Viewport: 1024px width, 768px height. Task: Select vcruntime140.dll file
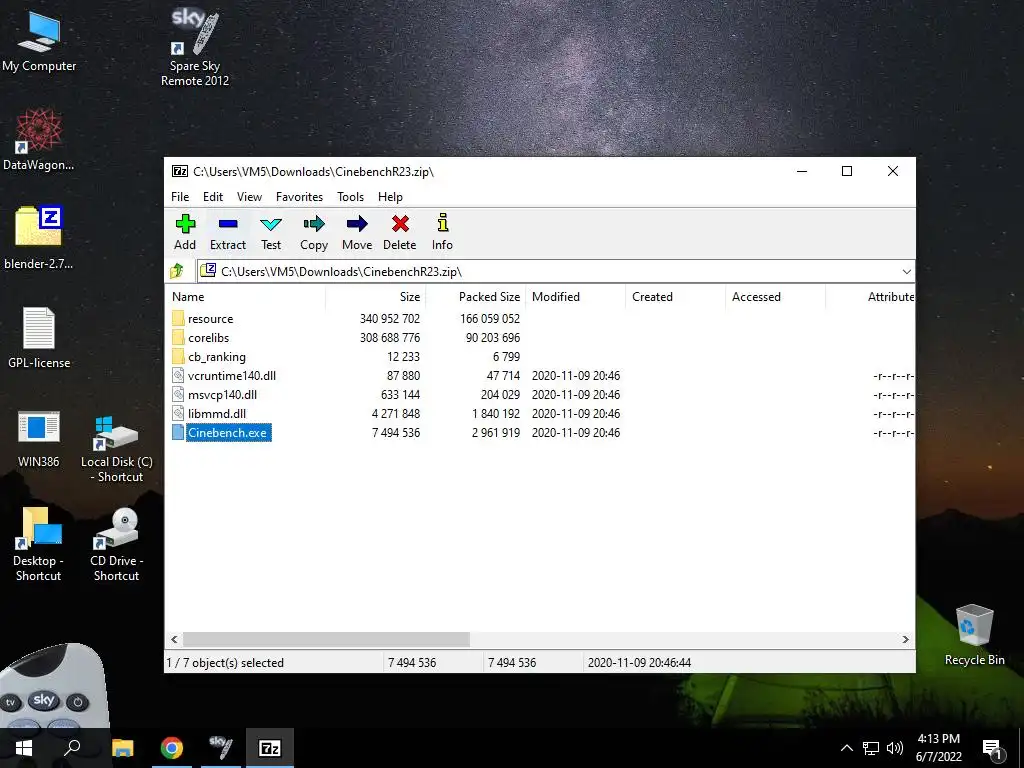(232, 376)
